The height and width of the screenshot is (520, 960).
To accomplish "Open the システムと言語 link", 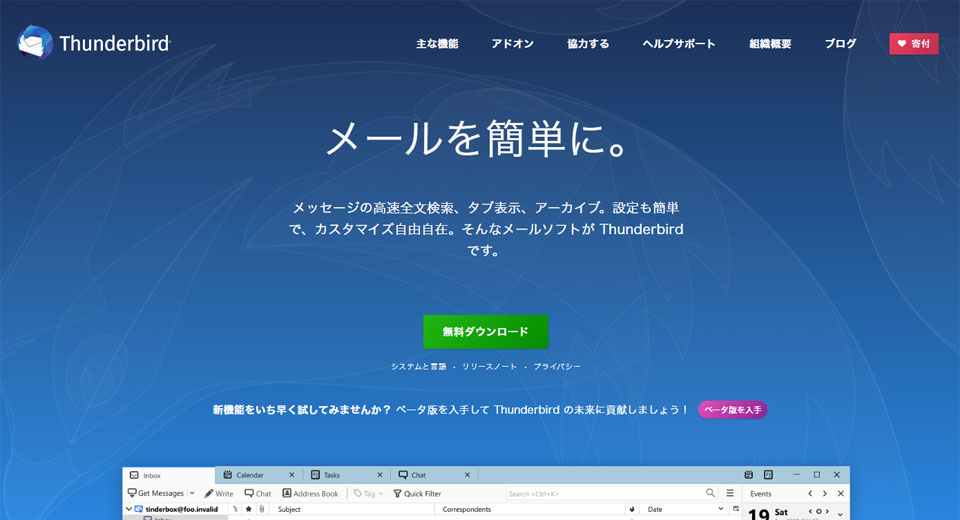I will point(419,366).
